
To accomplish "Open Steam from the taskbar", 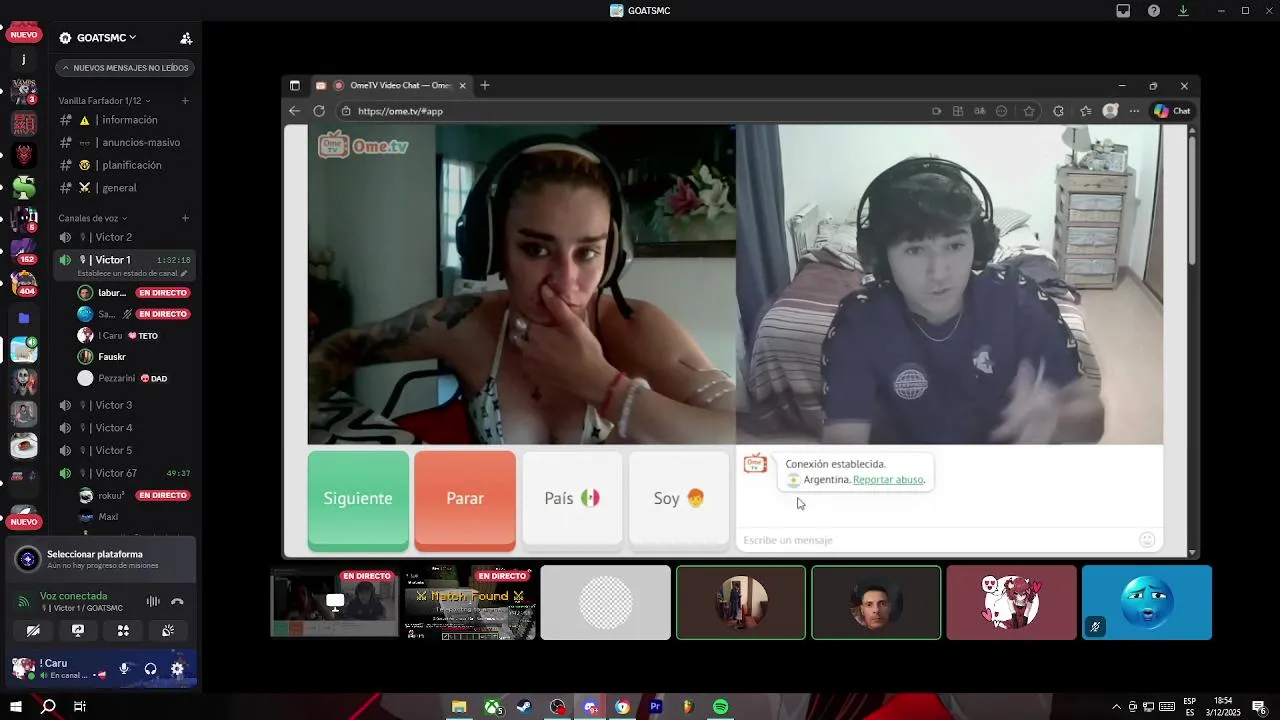I will pos(524,707).
